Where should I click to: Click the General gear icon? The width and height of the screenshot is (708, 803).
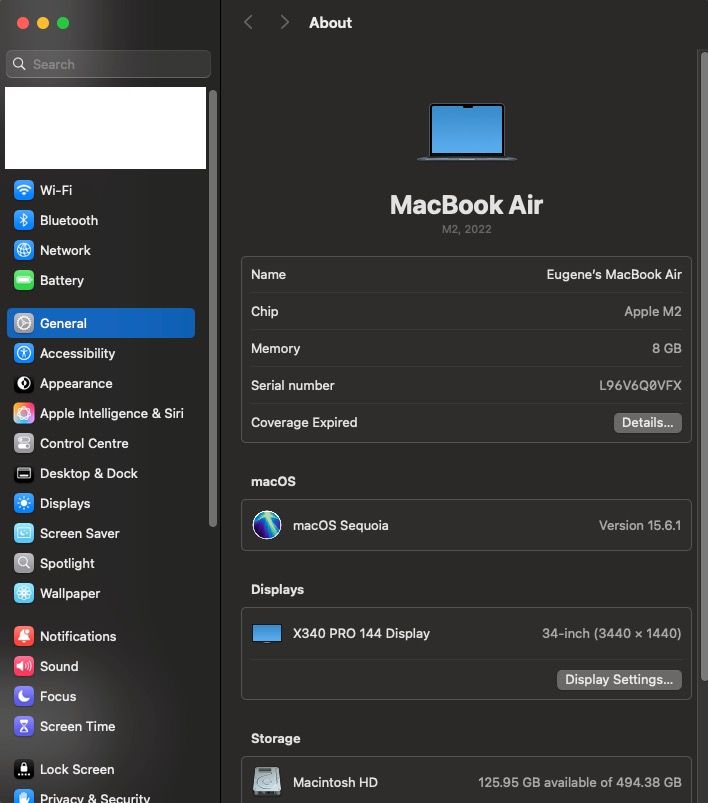[x=24, y=323]
